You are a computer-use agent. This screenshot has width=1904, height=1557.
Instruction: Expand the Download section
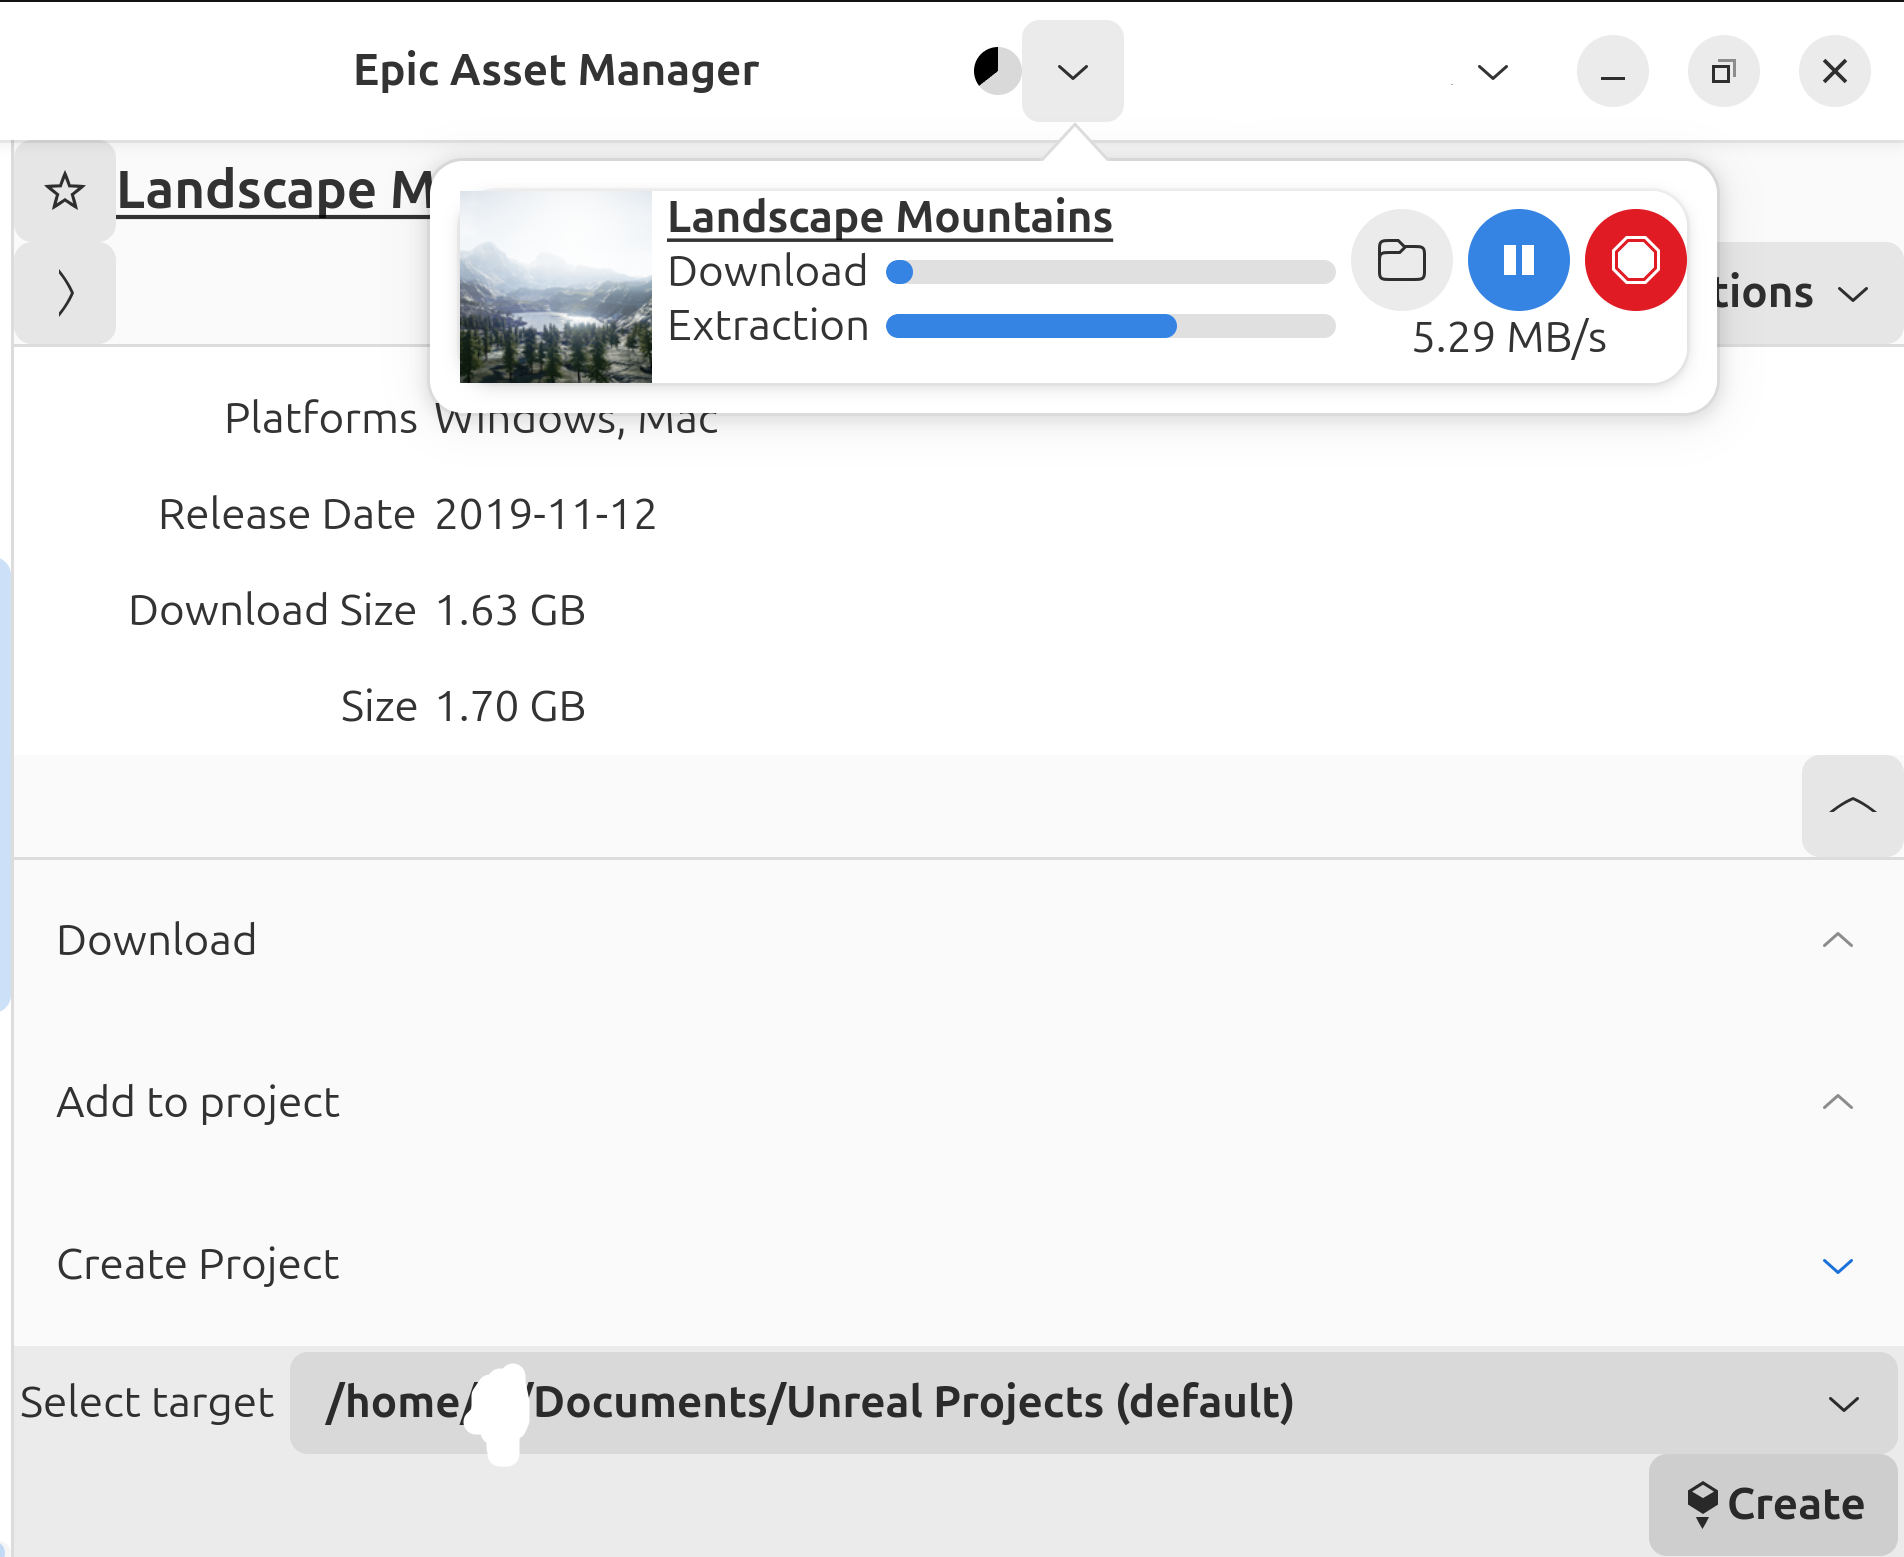tap(1837, 940)
